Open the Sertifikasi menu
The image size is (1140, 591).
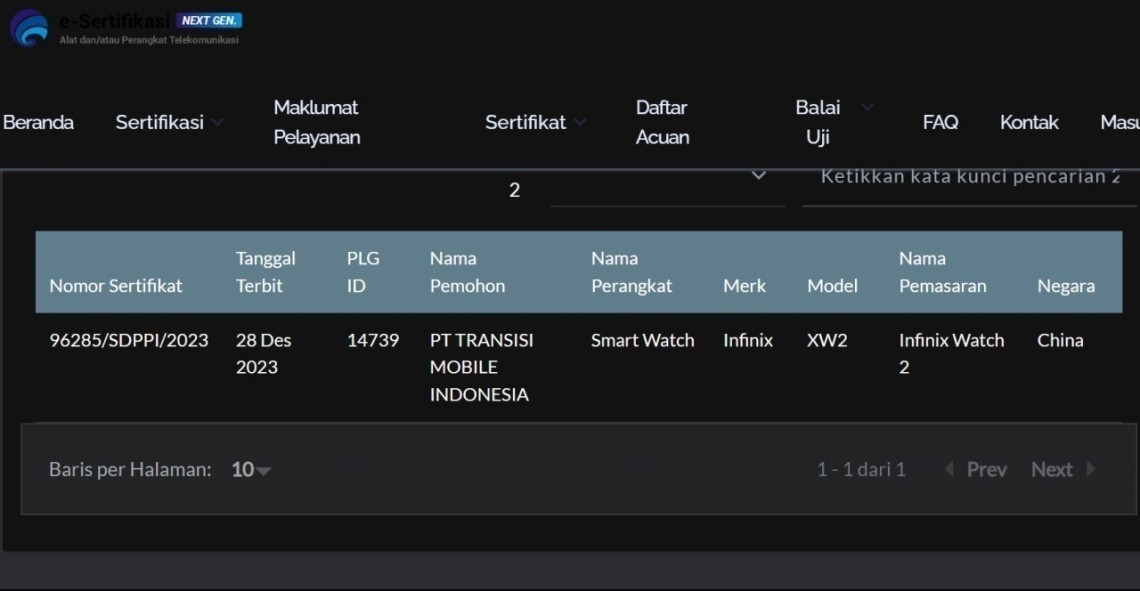159,122
